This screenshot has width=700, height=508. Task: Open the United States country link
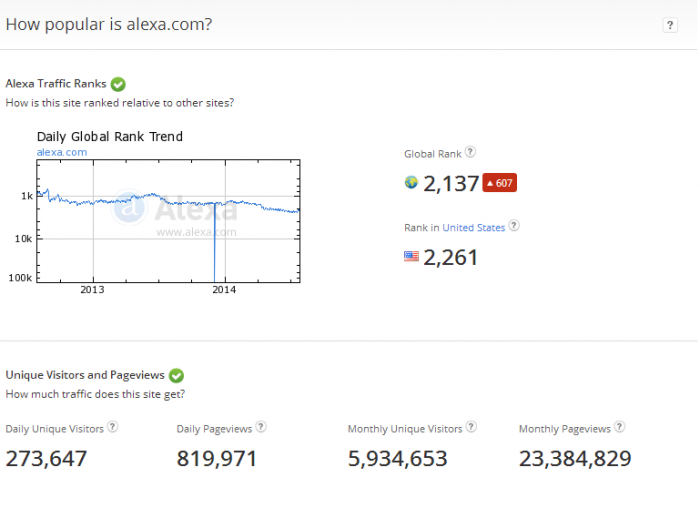474,228
